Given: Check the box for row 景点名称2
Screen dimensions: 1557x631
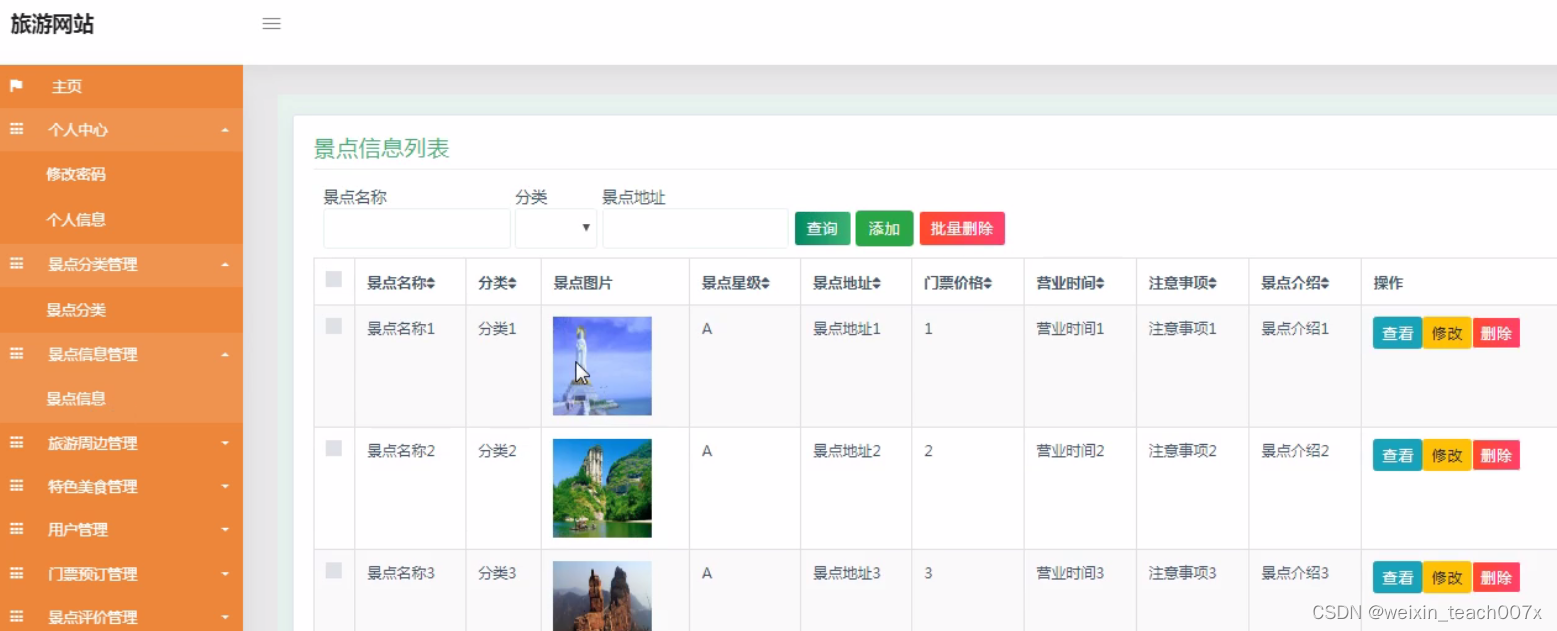Looking at the screenshot, I should click(334, 448).
